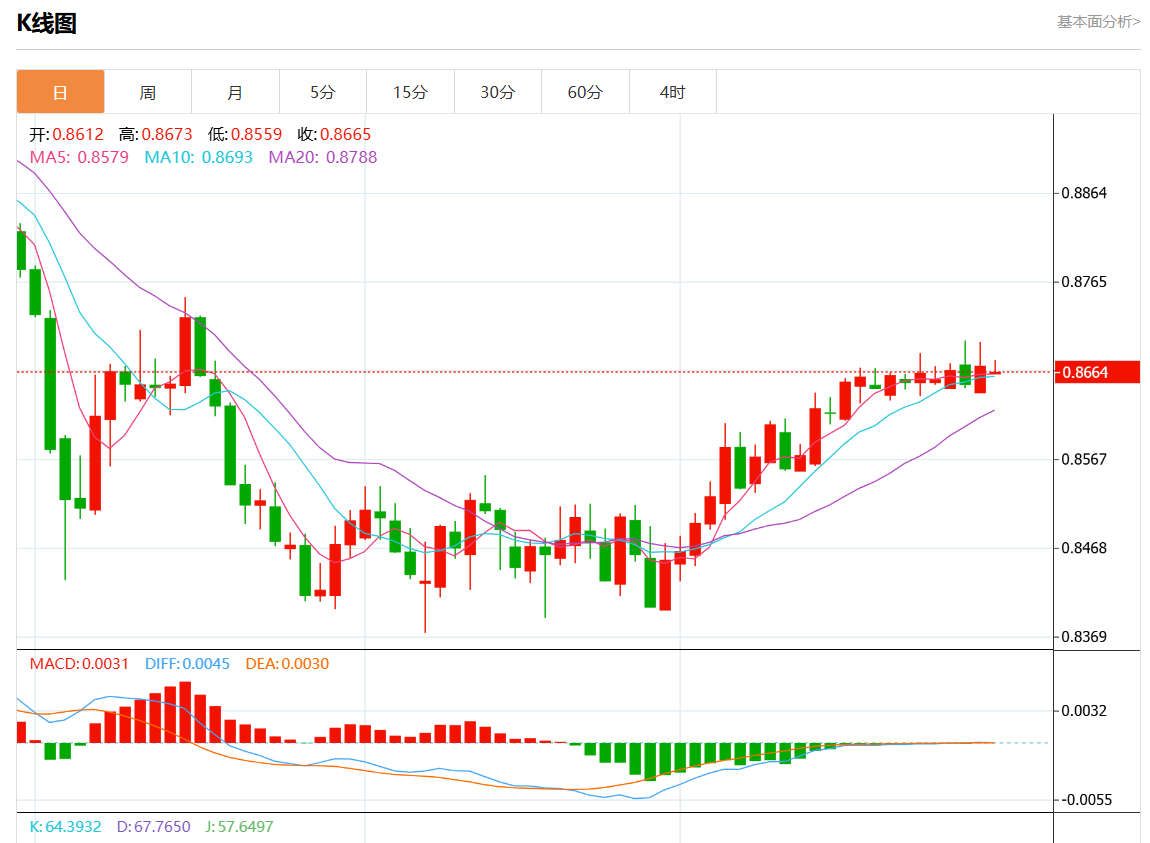The width and height of the screenshot is (1150, 843).
Task: Click the K线图 heading
Action: (46, 23)
